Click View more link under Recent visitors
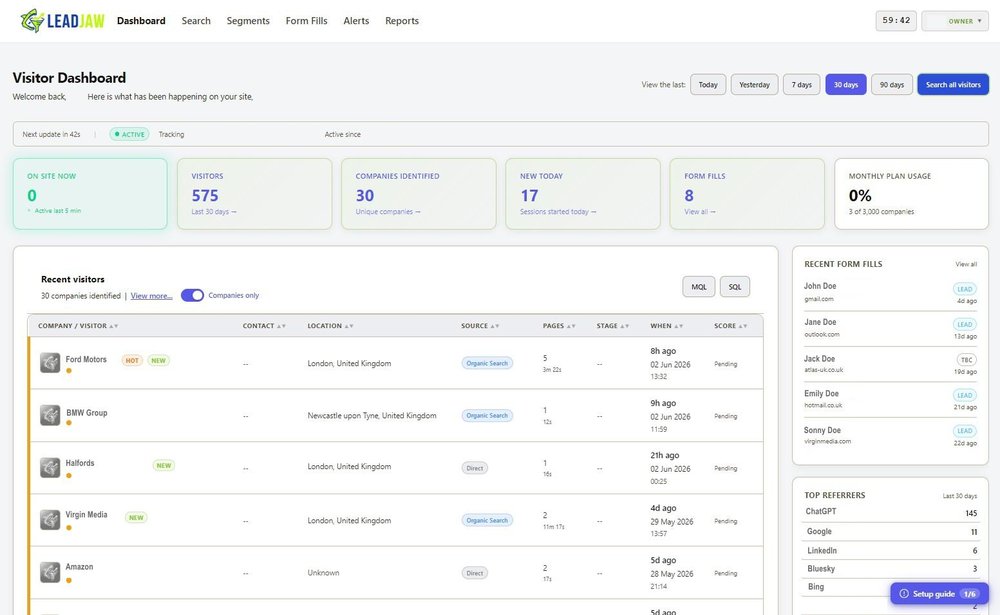 (151, 296)
